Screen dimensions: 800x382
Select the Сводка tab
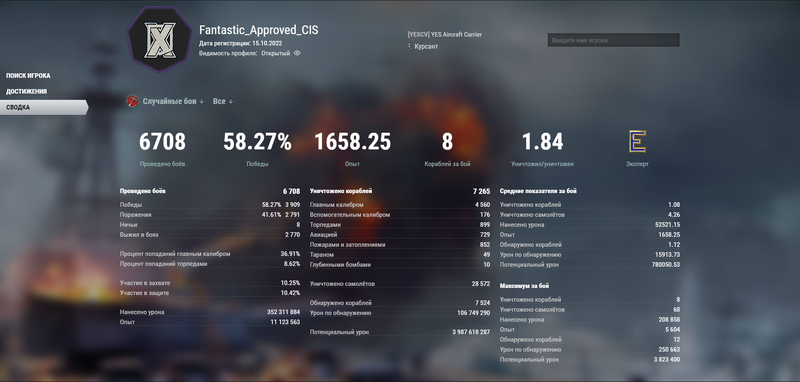click(x=44, y=107)
